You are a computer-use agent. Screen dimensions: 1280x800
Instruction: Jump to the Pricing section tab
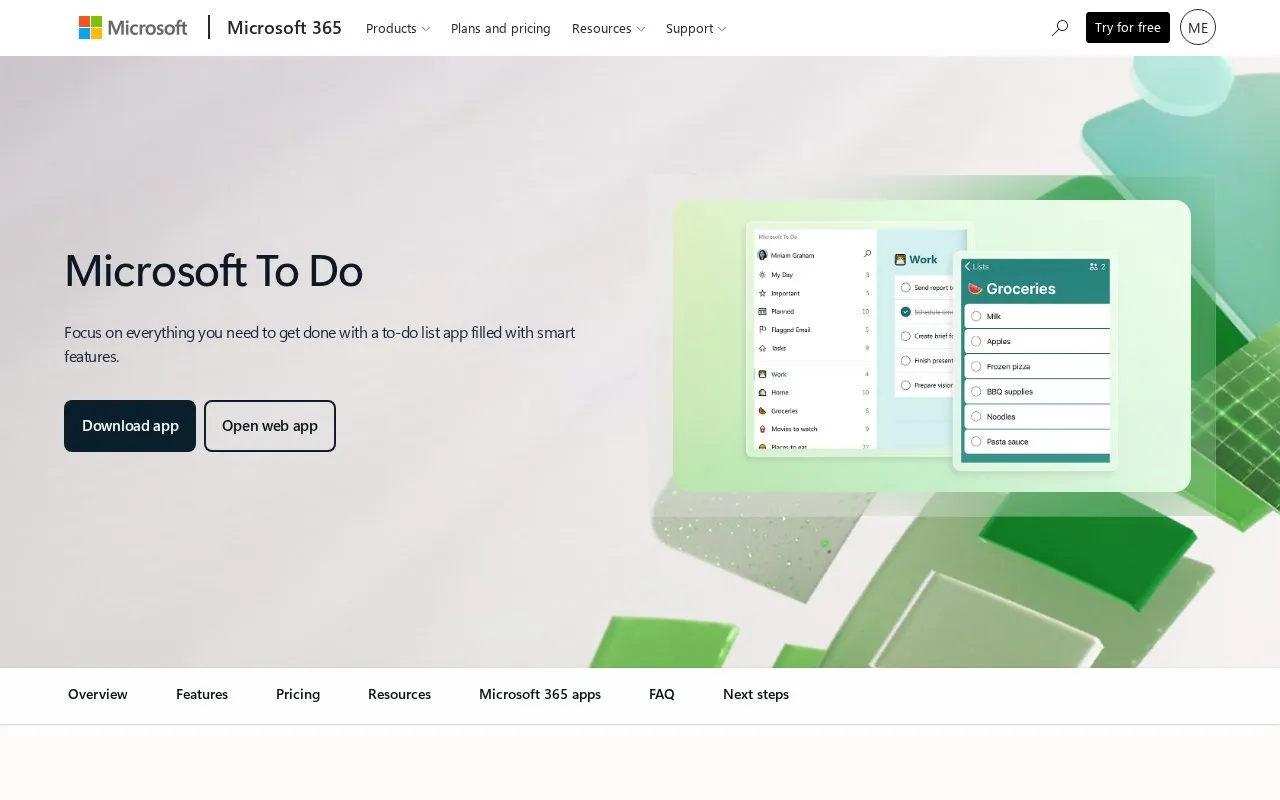tap(298, 694)
